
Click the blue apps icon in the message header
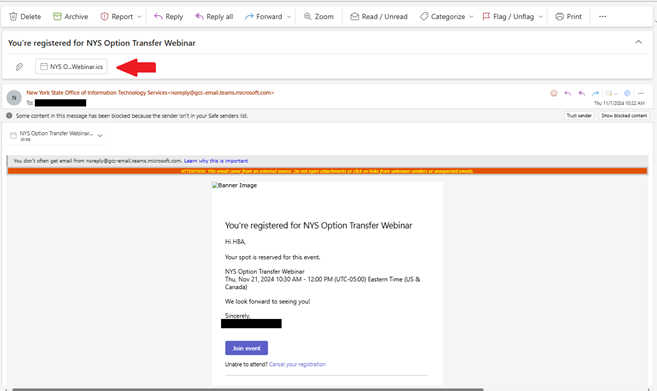coord(627,93)
